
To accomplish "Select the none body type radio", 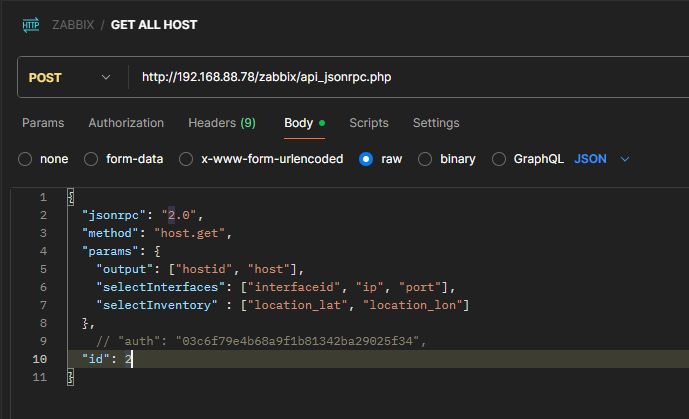I will point(26,159).
